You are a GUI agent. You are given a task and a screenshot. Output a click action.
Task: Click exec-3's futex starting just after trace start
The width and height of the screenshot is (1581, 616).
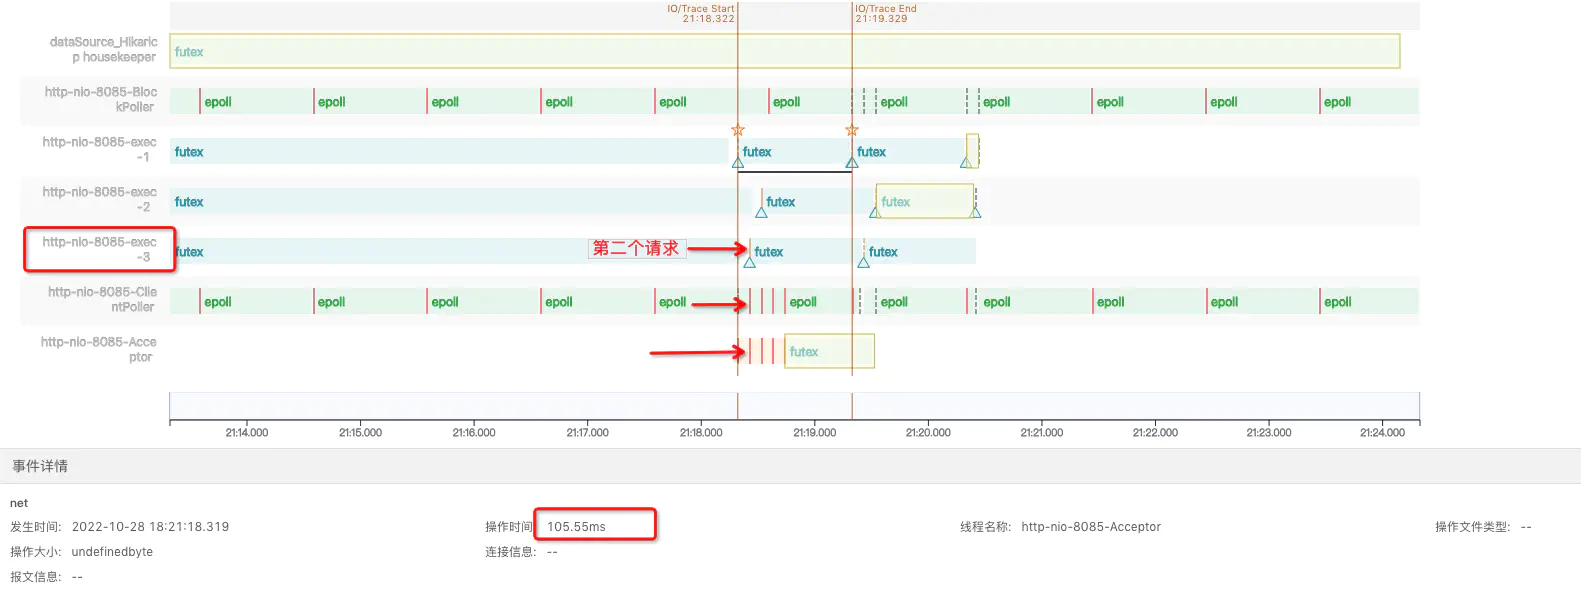806,251
